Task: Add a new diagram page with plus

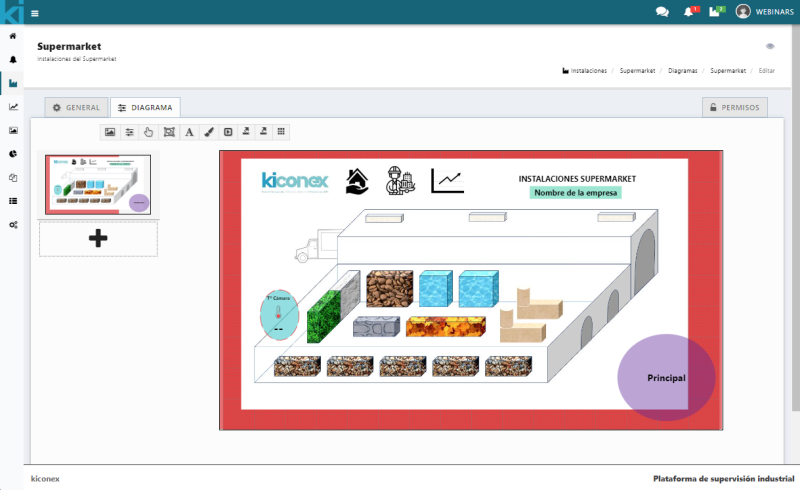Action: click(98, 238)
